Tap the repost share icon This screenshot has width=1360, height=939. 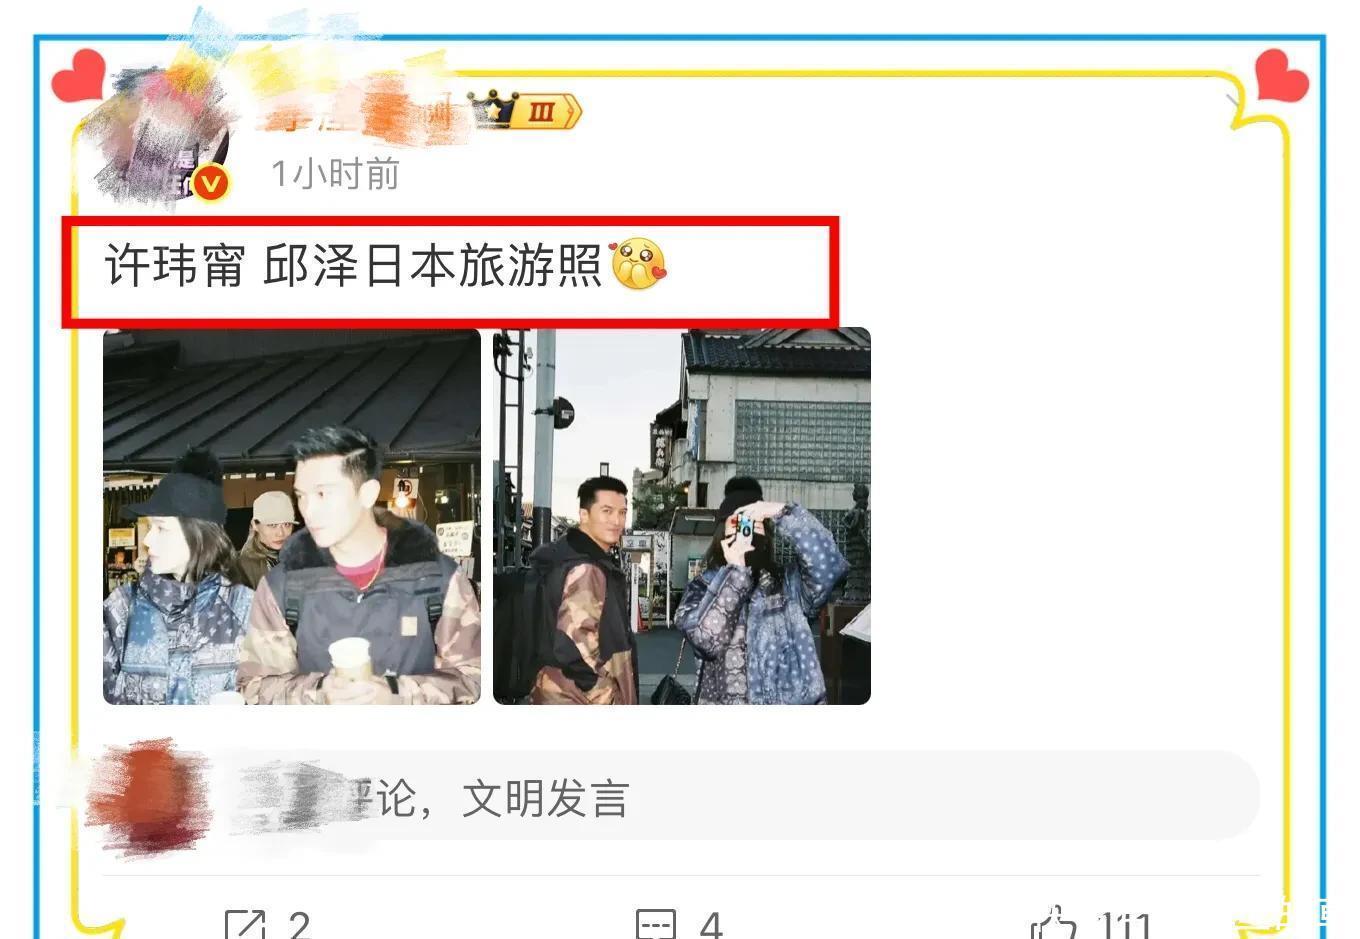coord(244,924)
